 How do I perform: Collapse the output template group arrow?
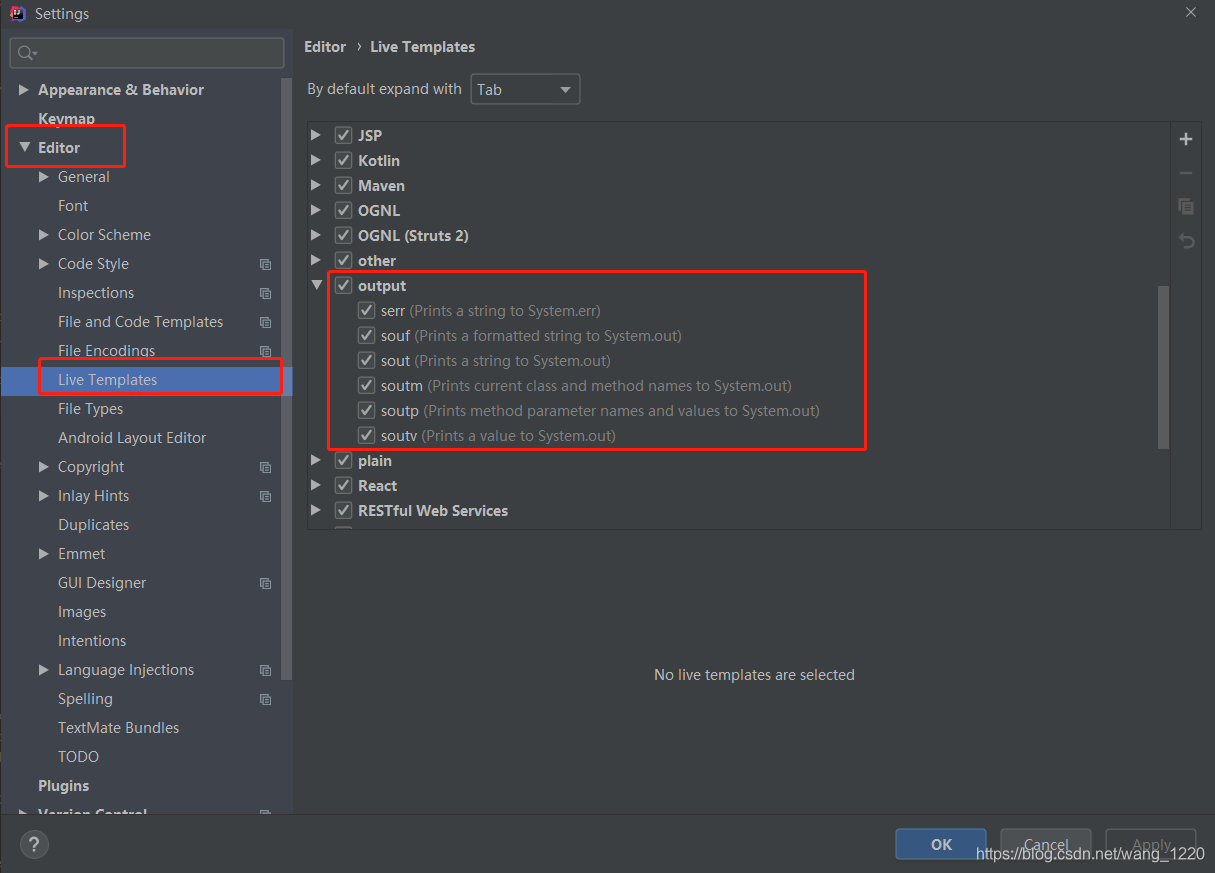coord(317,285)
